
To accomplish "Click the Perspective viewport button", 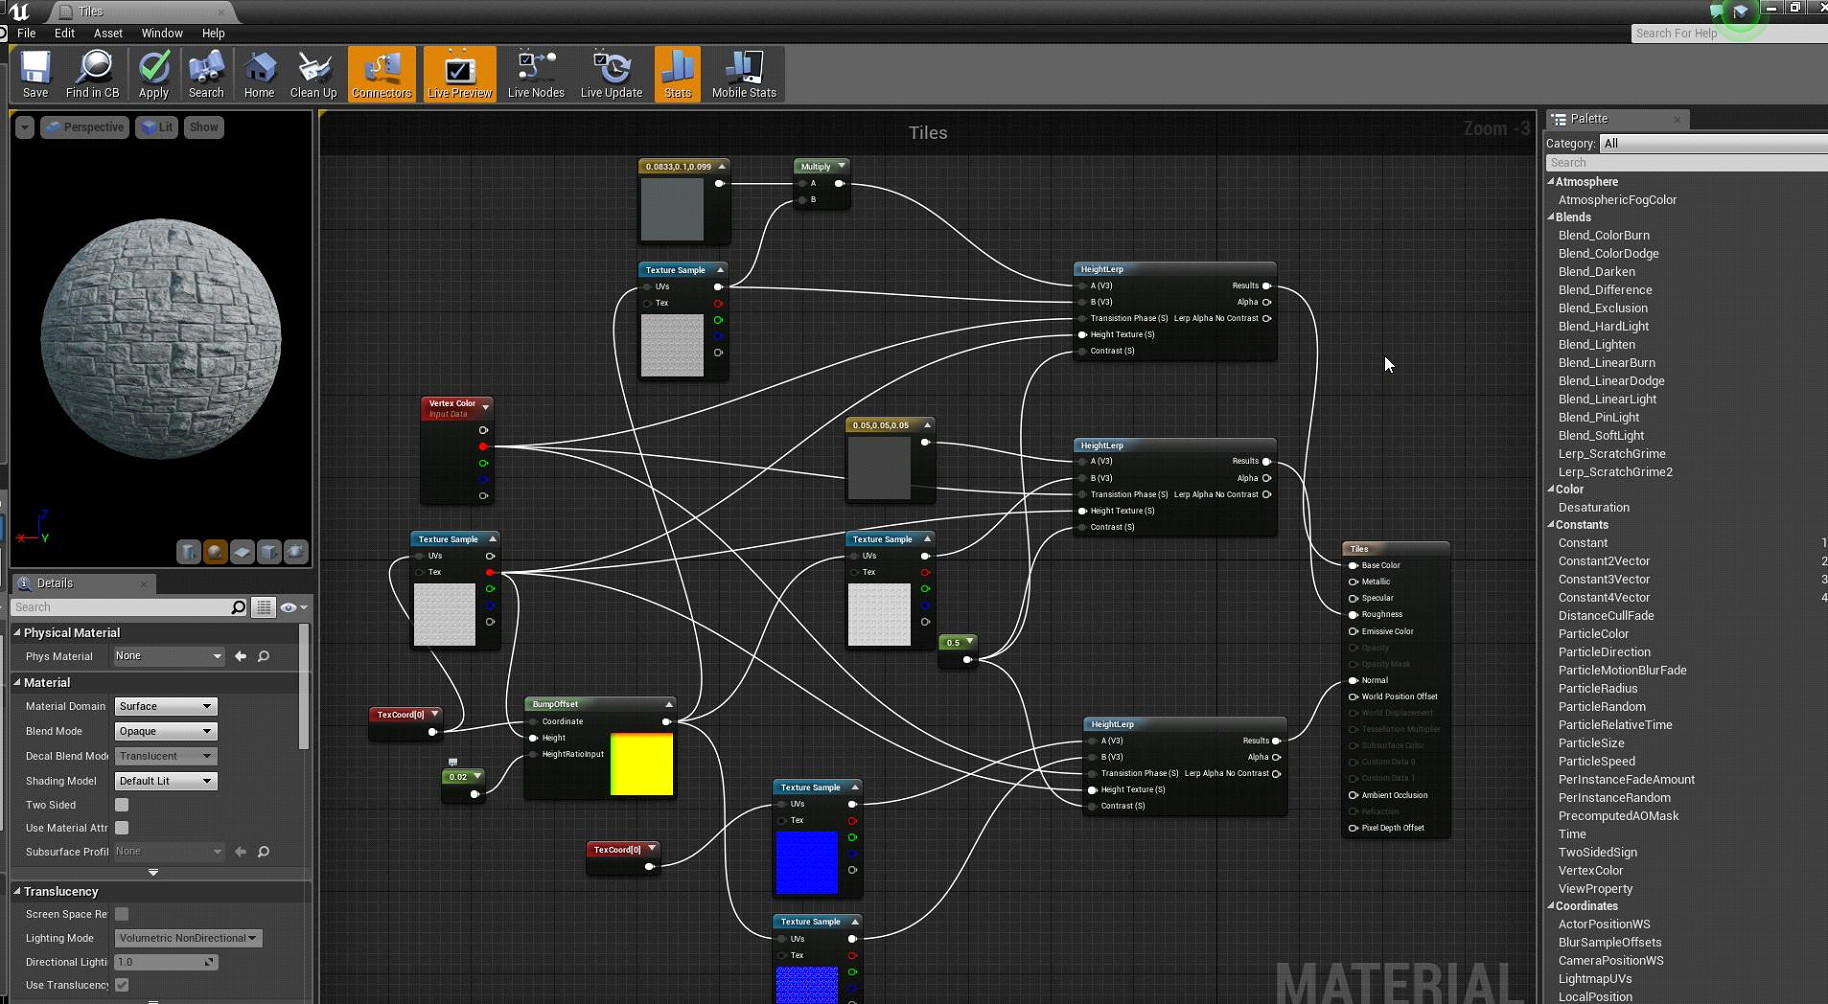I will coord(85,127).
